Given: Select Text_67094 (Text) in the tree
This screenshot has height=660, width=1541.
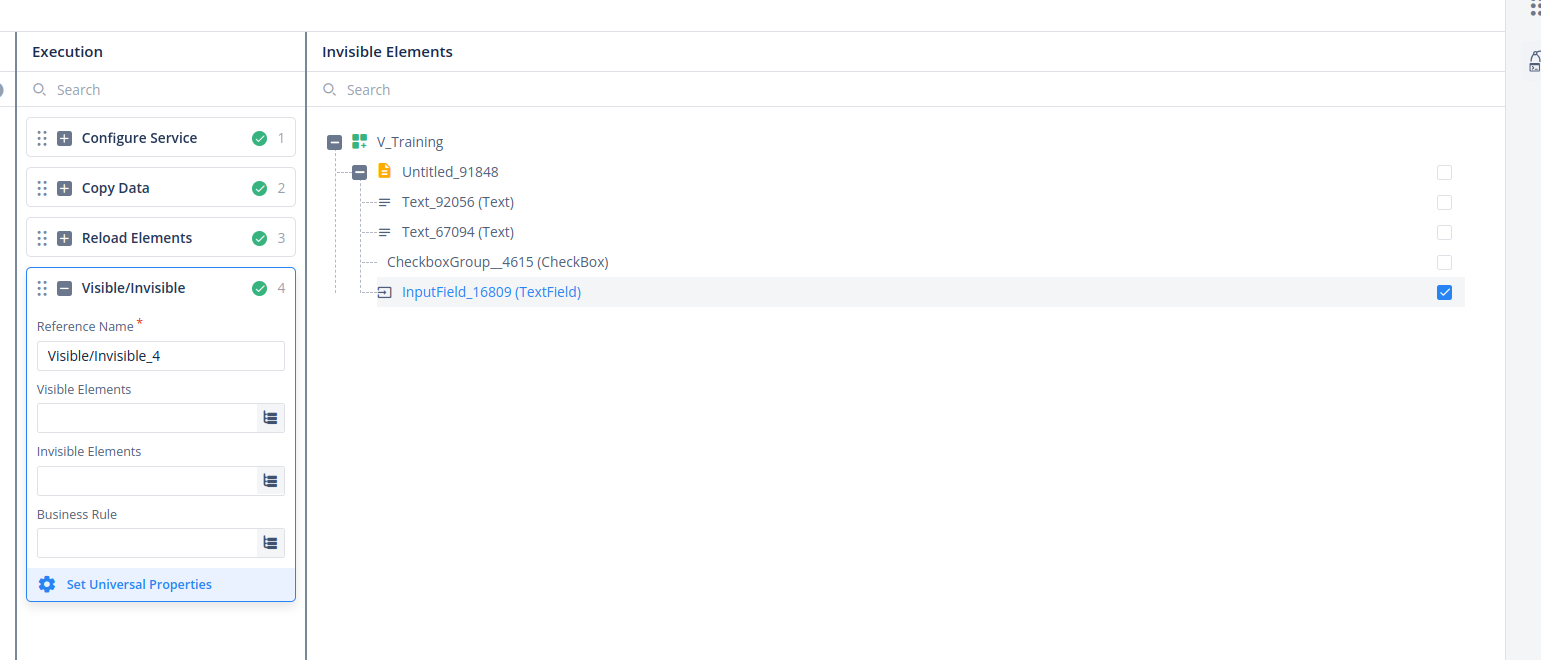Looking at the screenshot, I should coord(458,232).
